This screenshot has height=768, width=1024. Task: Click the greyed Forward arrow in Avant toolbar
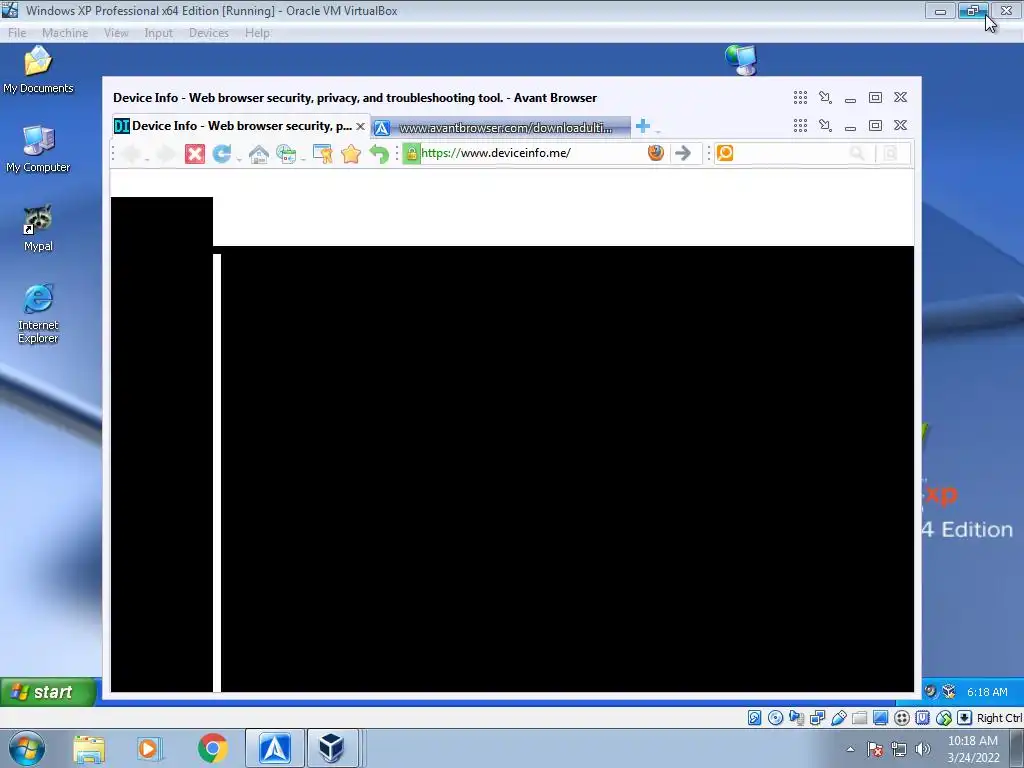point(166,154)
